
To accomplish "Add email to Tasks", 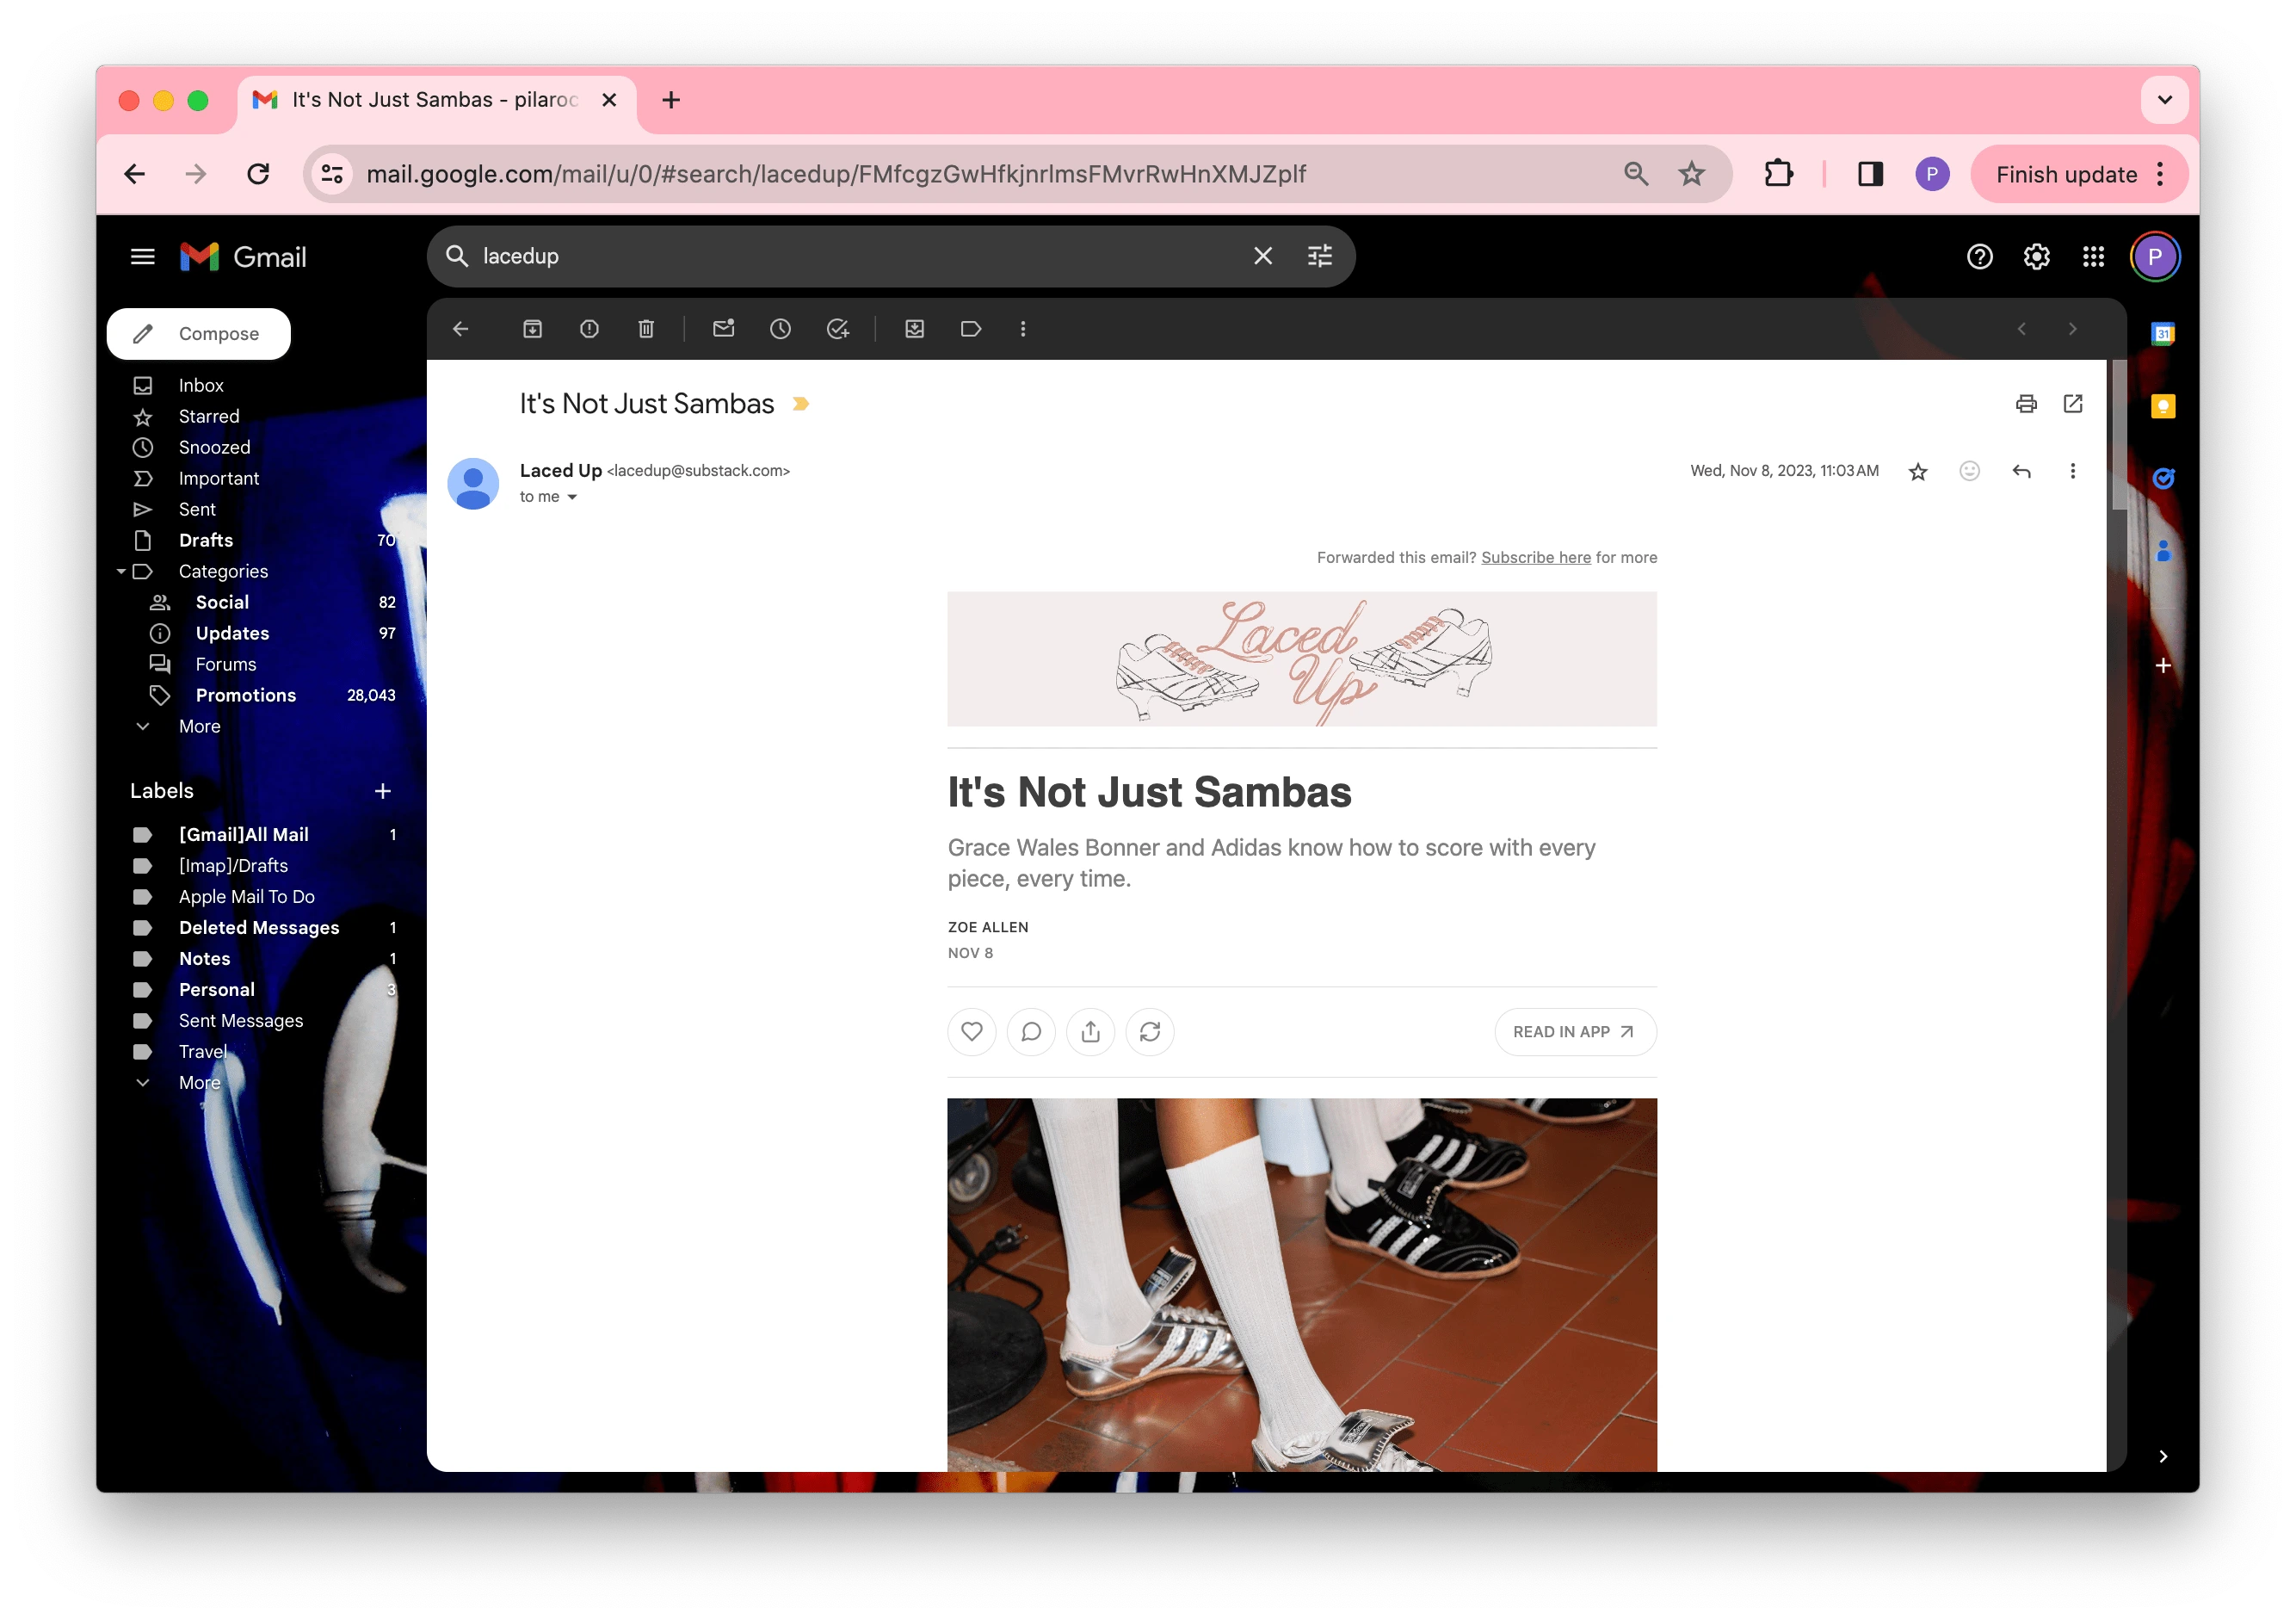I will coord(838,329).
